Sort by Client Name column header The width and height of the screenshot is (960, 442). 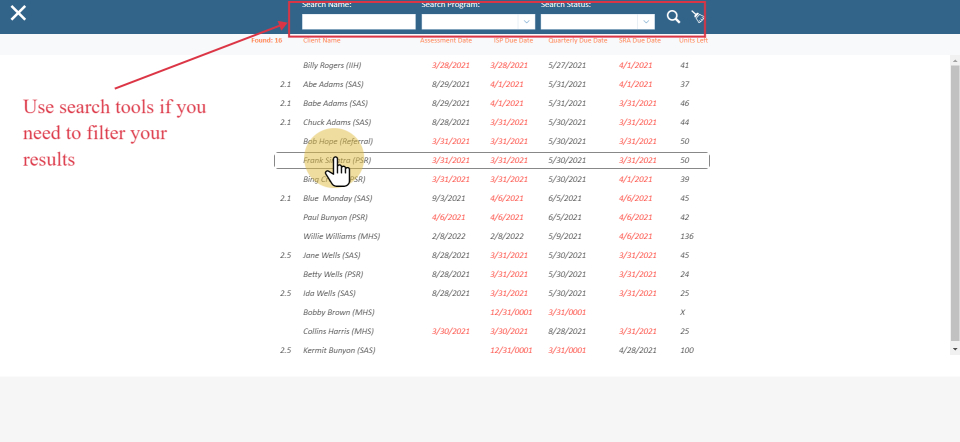[322, 41]
